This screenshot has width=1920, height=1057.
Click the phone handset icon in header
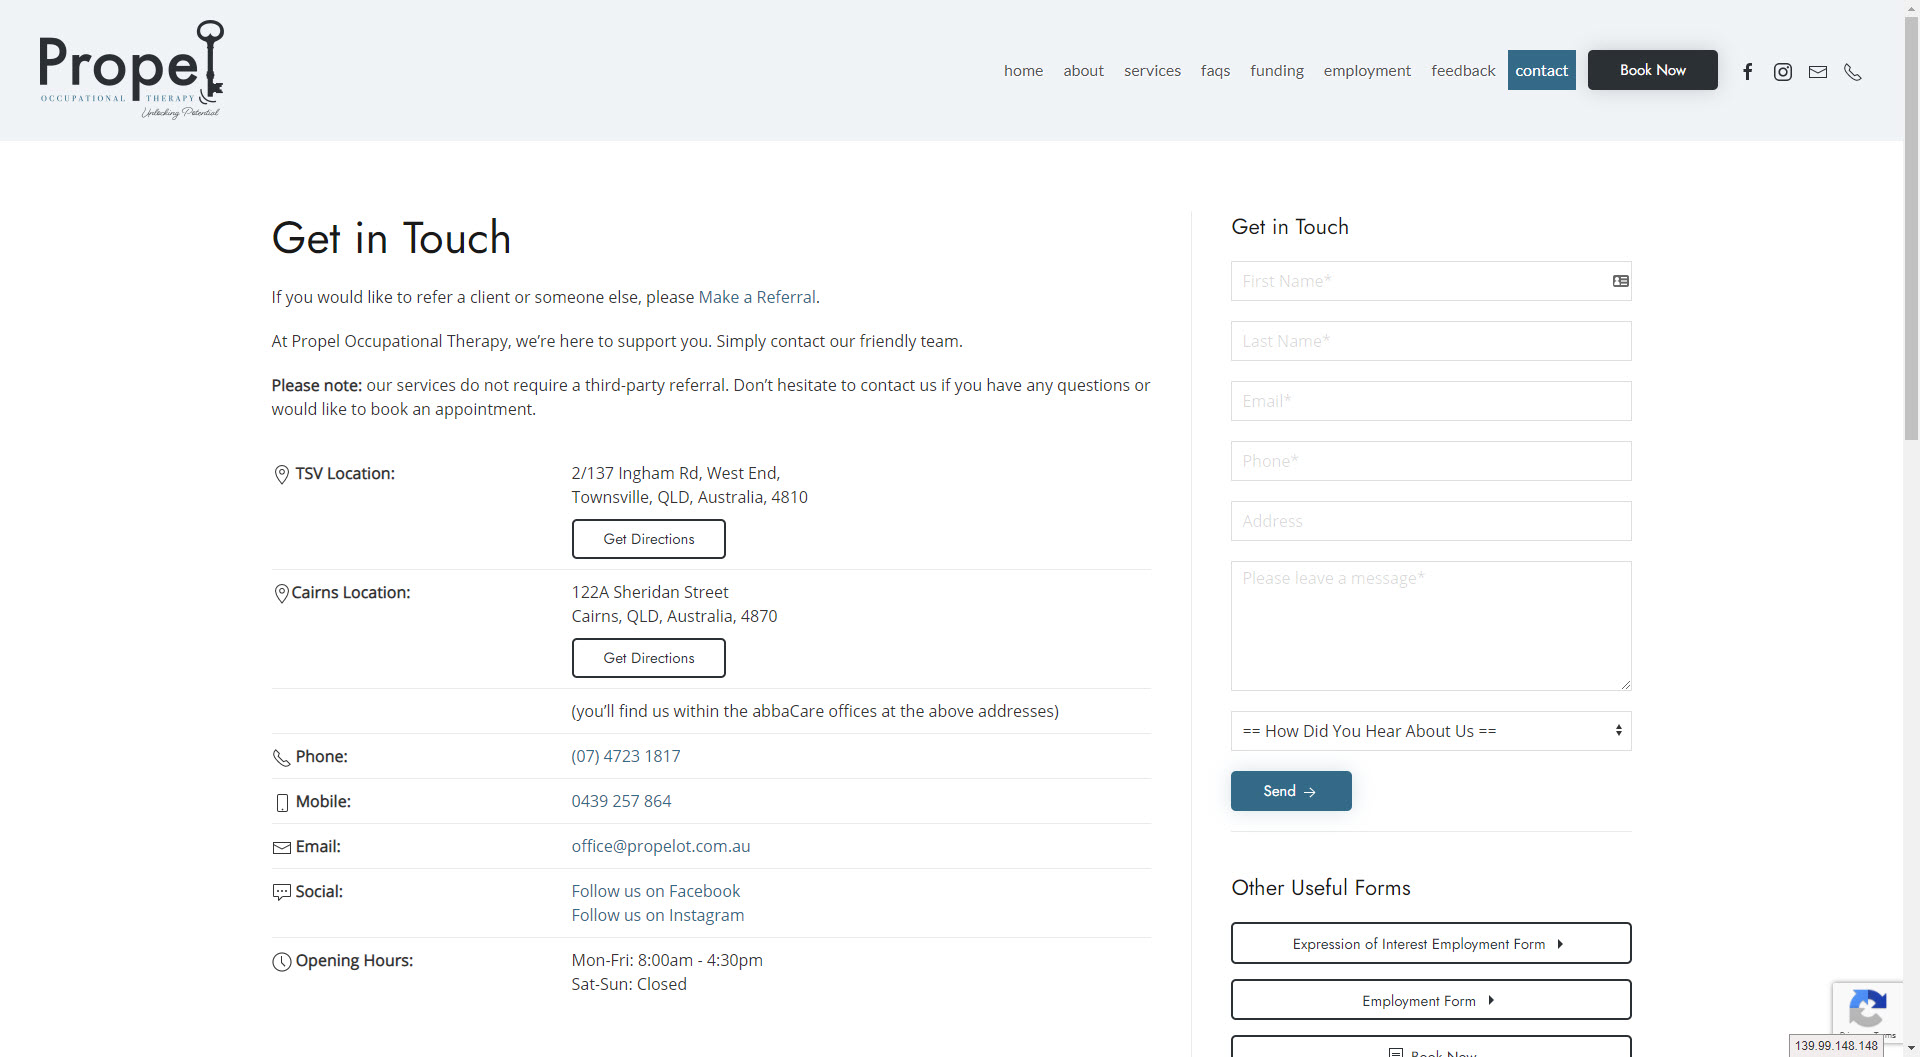point(1853,71)
